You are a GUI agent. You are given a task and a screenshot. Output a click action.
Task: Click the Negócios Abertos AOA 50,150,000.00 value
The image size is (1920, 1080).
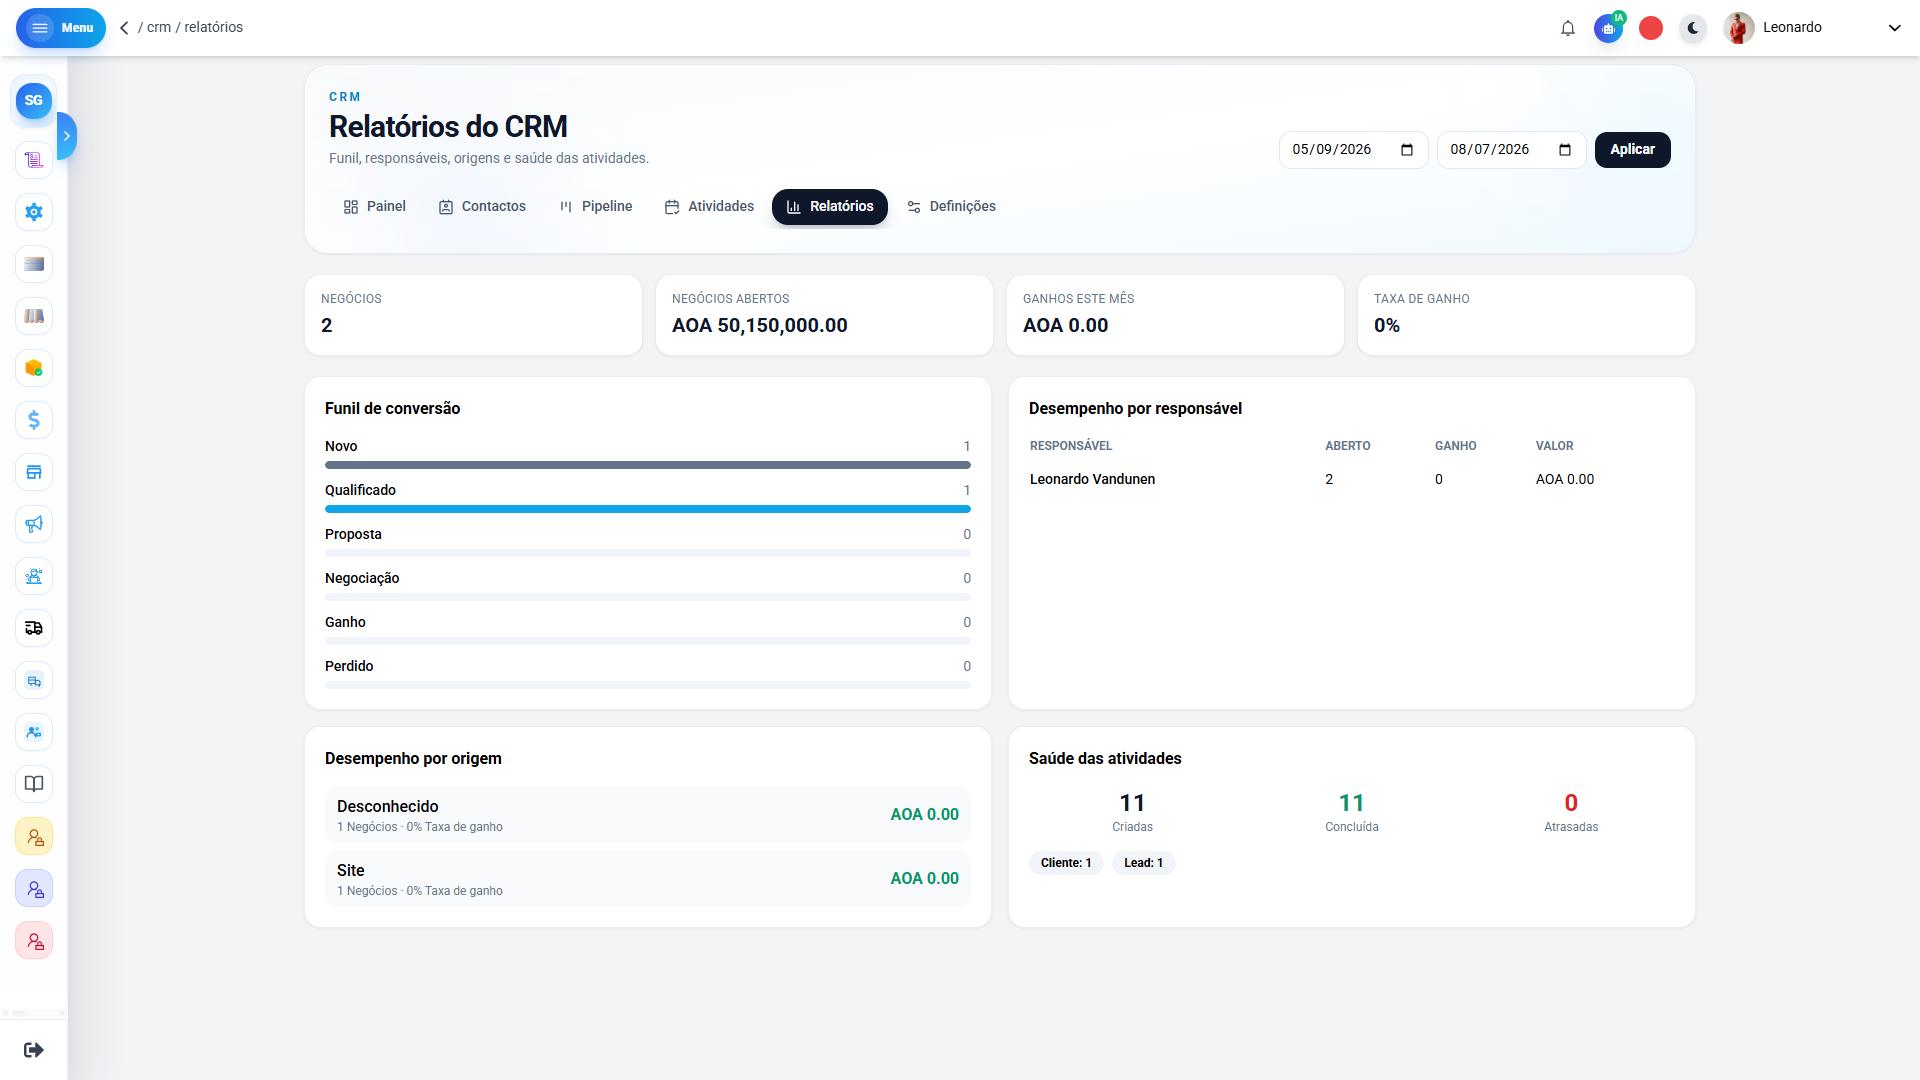tap(760, 326)
